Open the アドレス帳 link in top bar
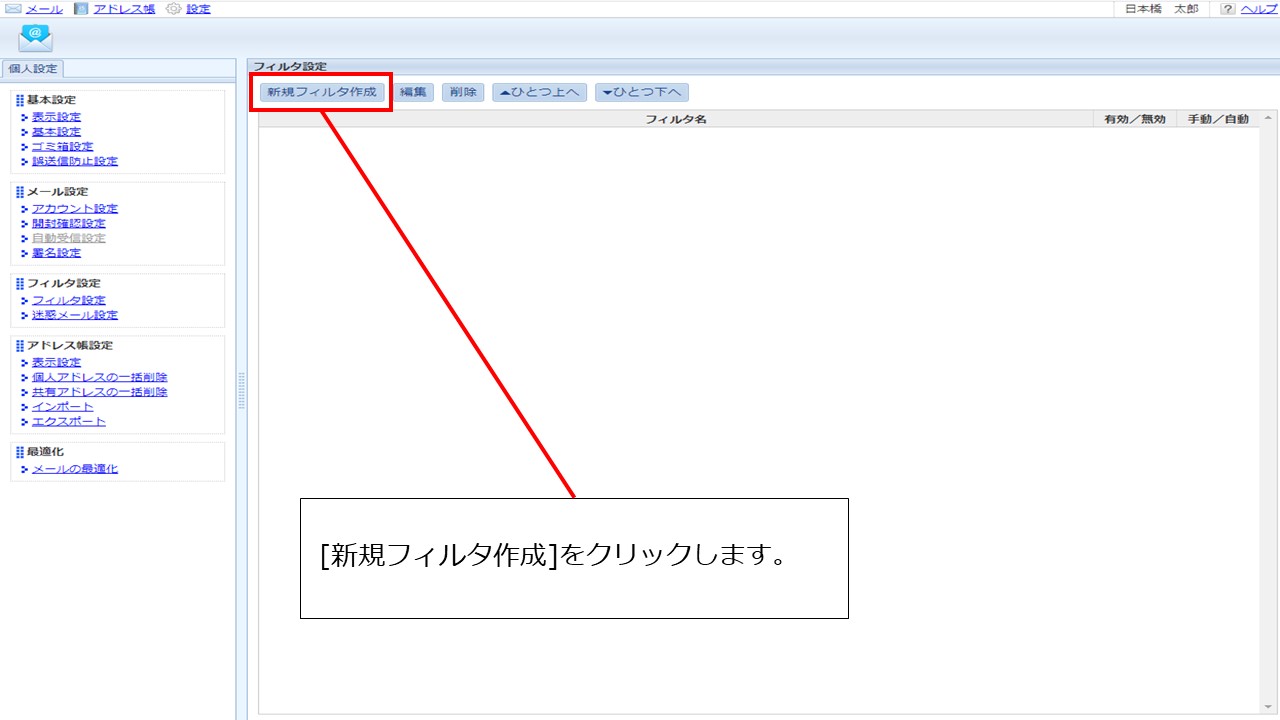The height and width of the screenshot is (720, 1280). 124,9
